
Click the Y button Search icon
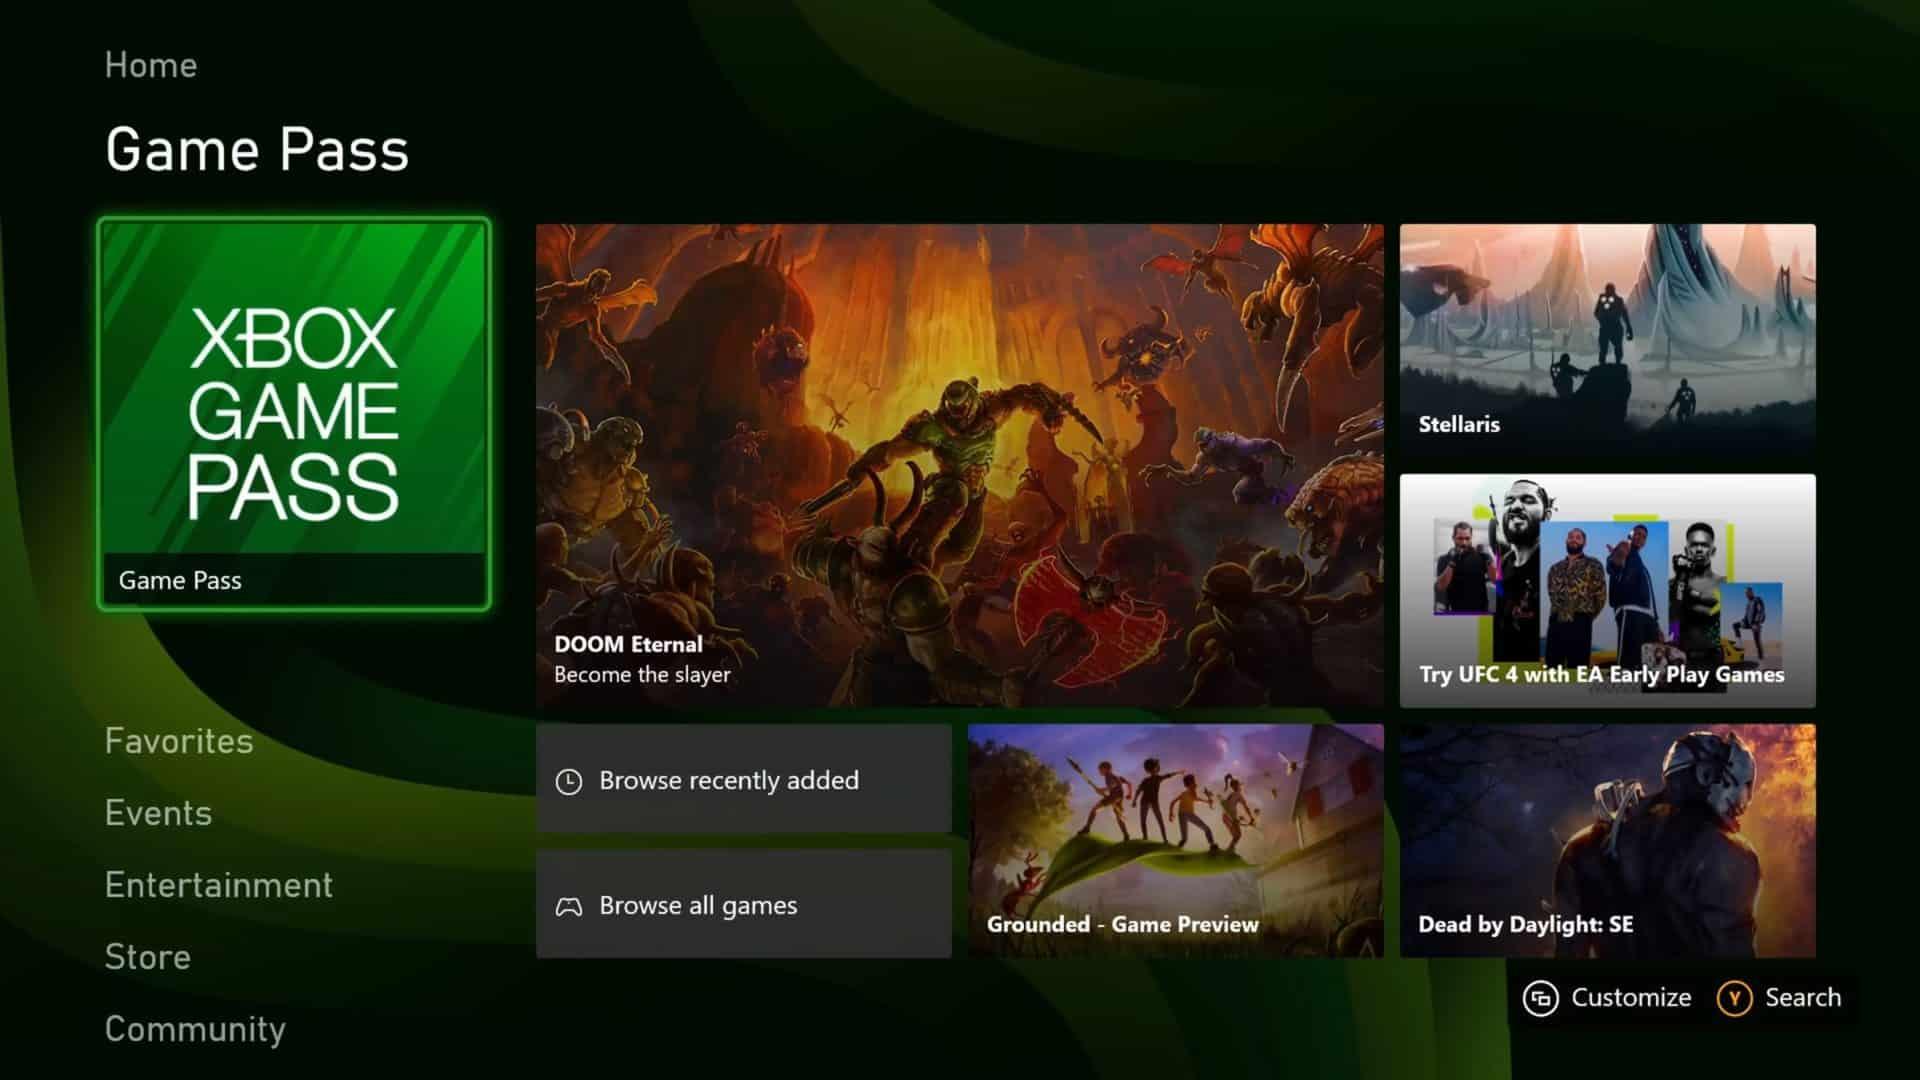(x=1735, y=998)
